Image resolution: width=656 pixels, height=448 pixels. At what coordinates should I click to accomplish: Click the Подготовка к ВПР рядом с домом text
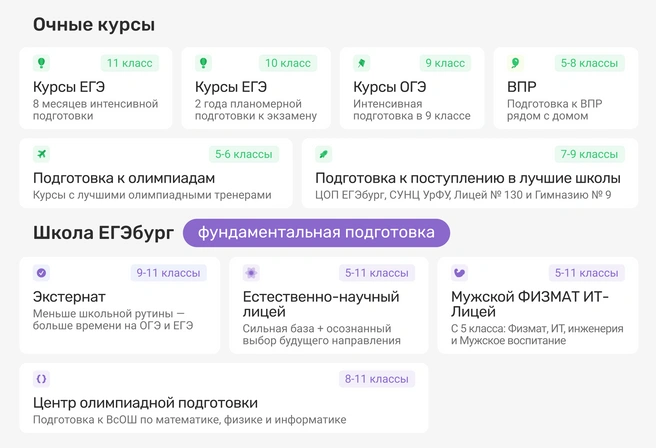554,110
